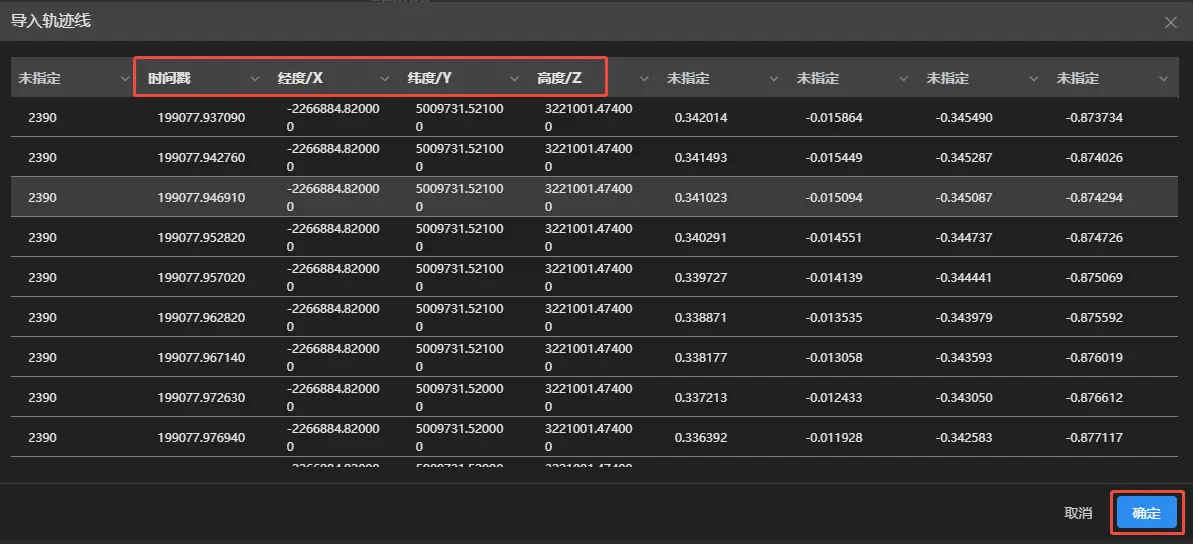Select the highlighted row with timestamp 199077.946910
The image size is (1193, 544).
201,198
